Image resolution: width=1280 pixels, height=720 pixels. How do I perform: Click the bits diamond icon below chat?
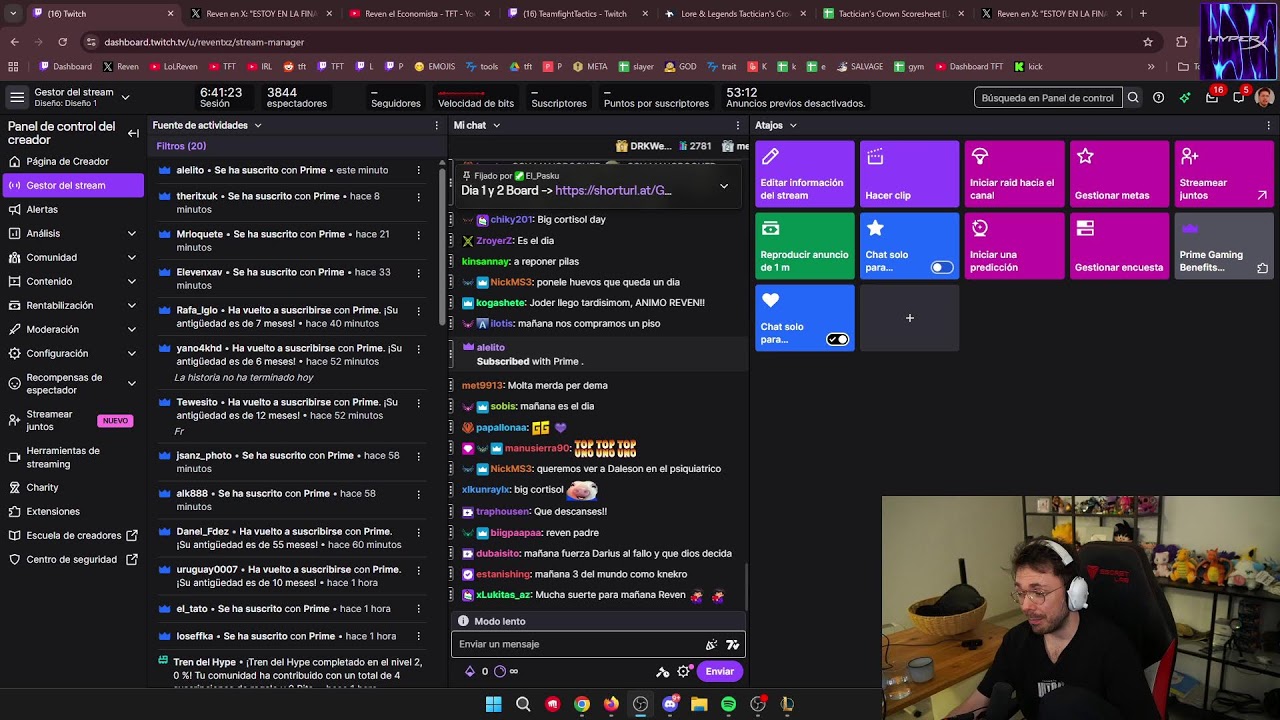(x=470, y=672)
